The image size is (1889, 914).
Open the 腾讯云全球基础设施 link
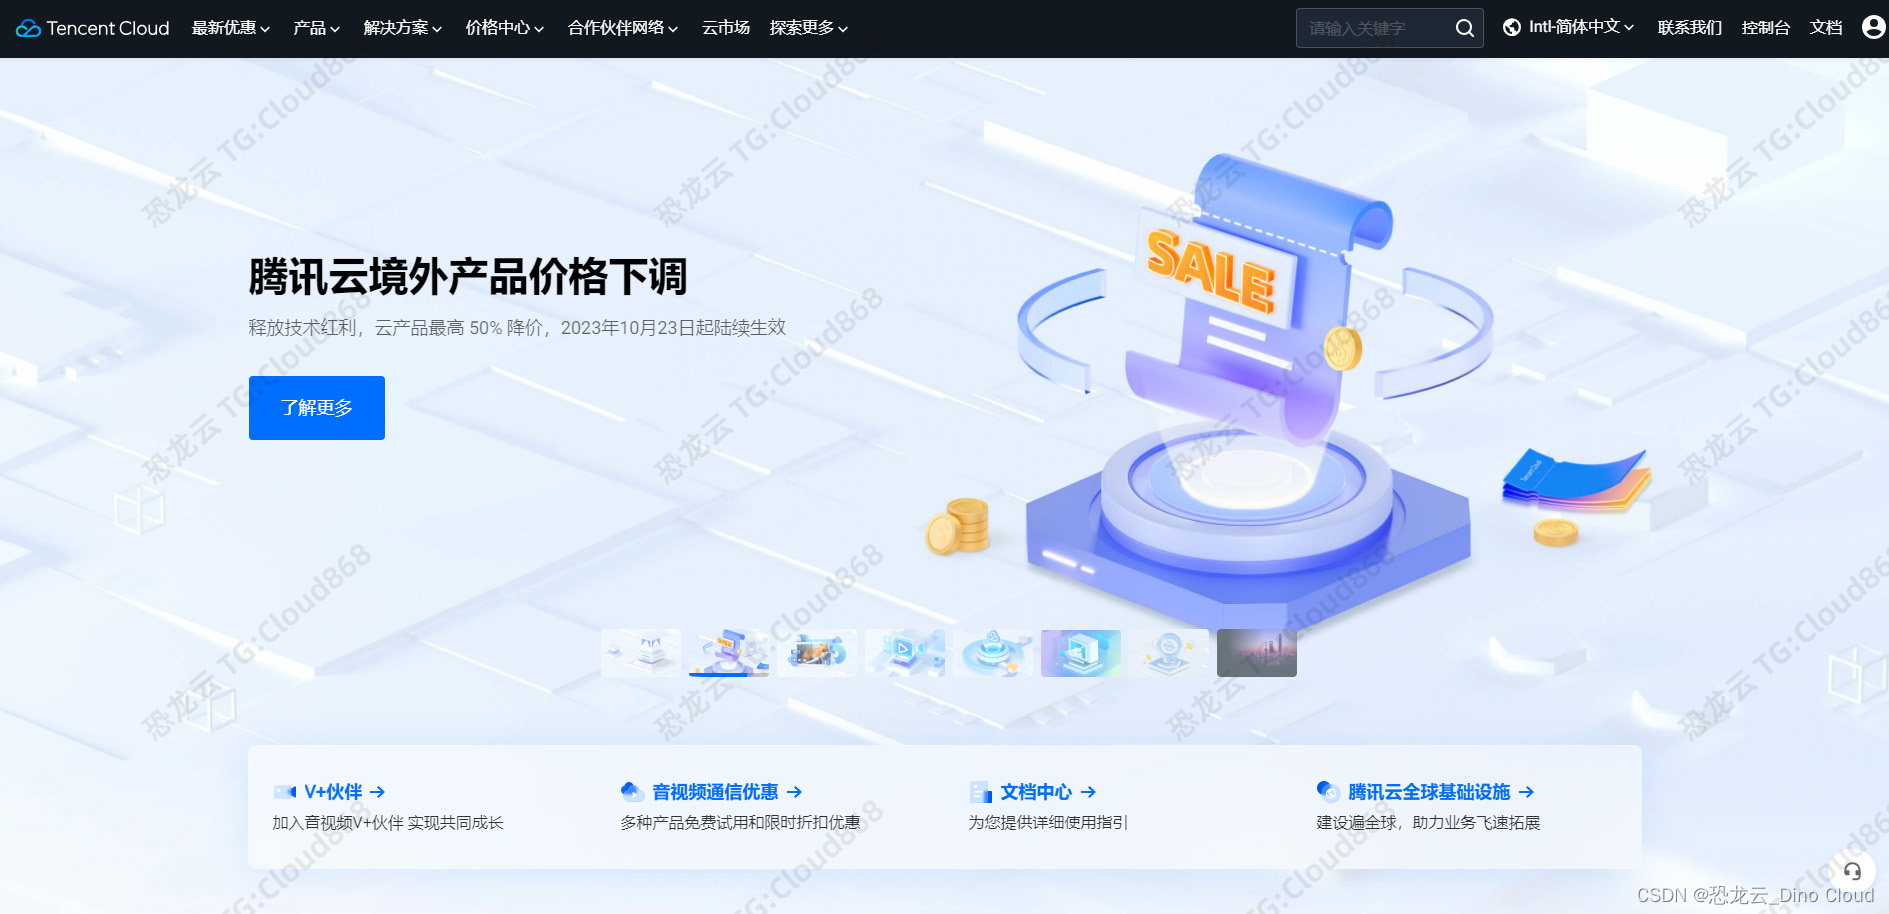[x=1429, y=792]
